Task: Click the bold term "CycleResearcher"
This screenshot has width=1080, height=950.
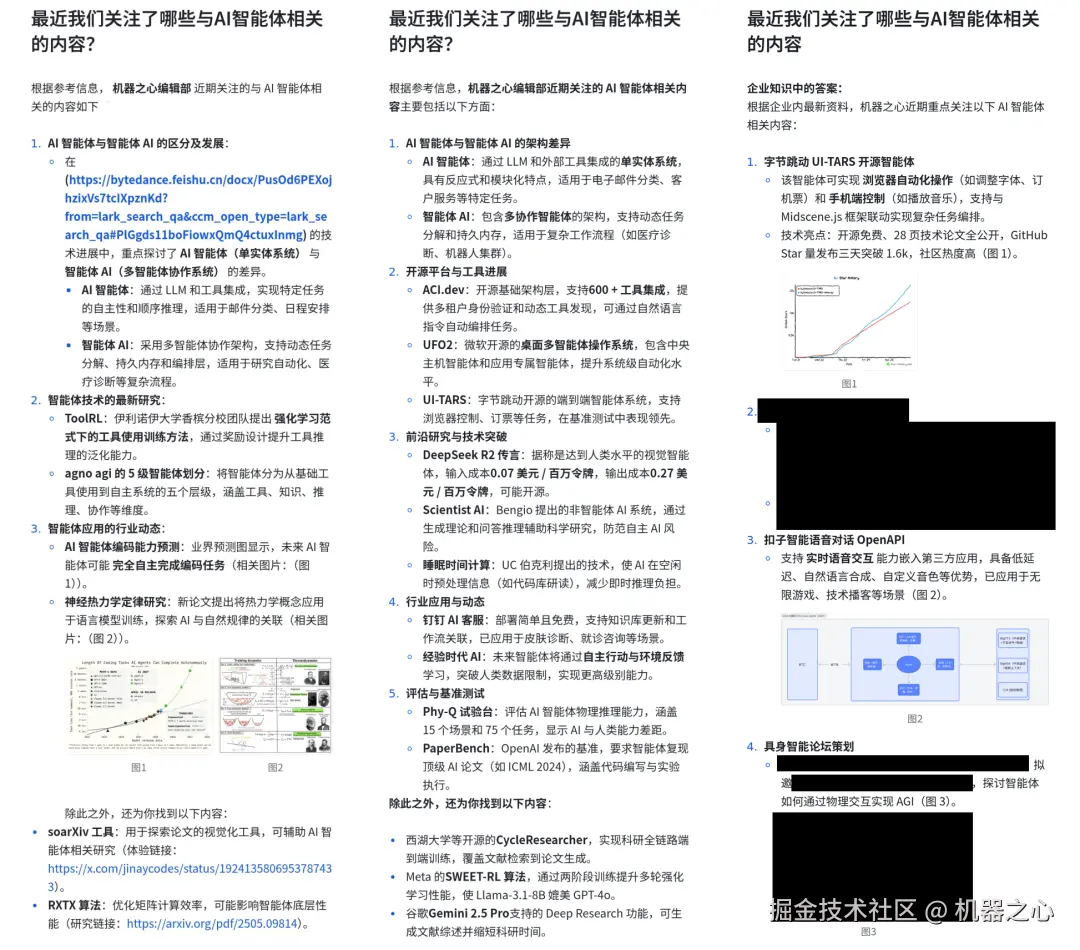Action: point(541,840)
